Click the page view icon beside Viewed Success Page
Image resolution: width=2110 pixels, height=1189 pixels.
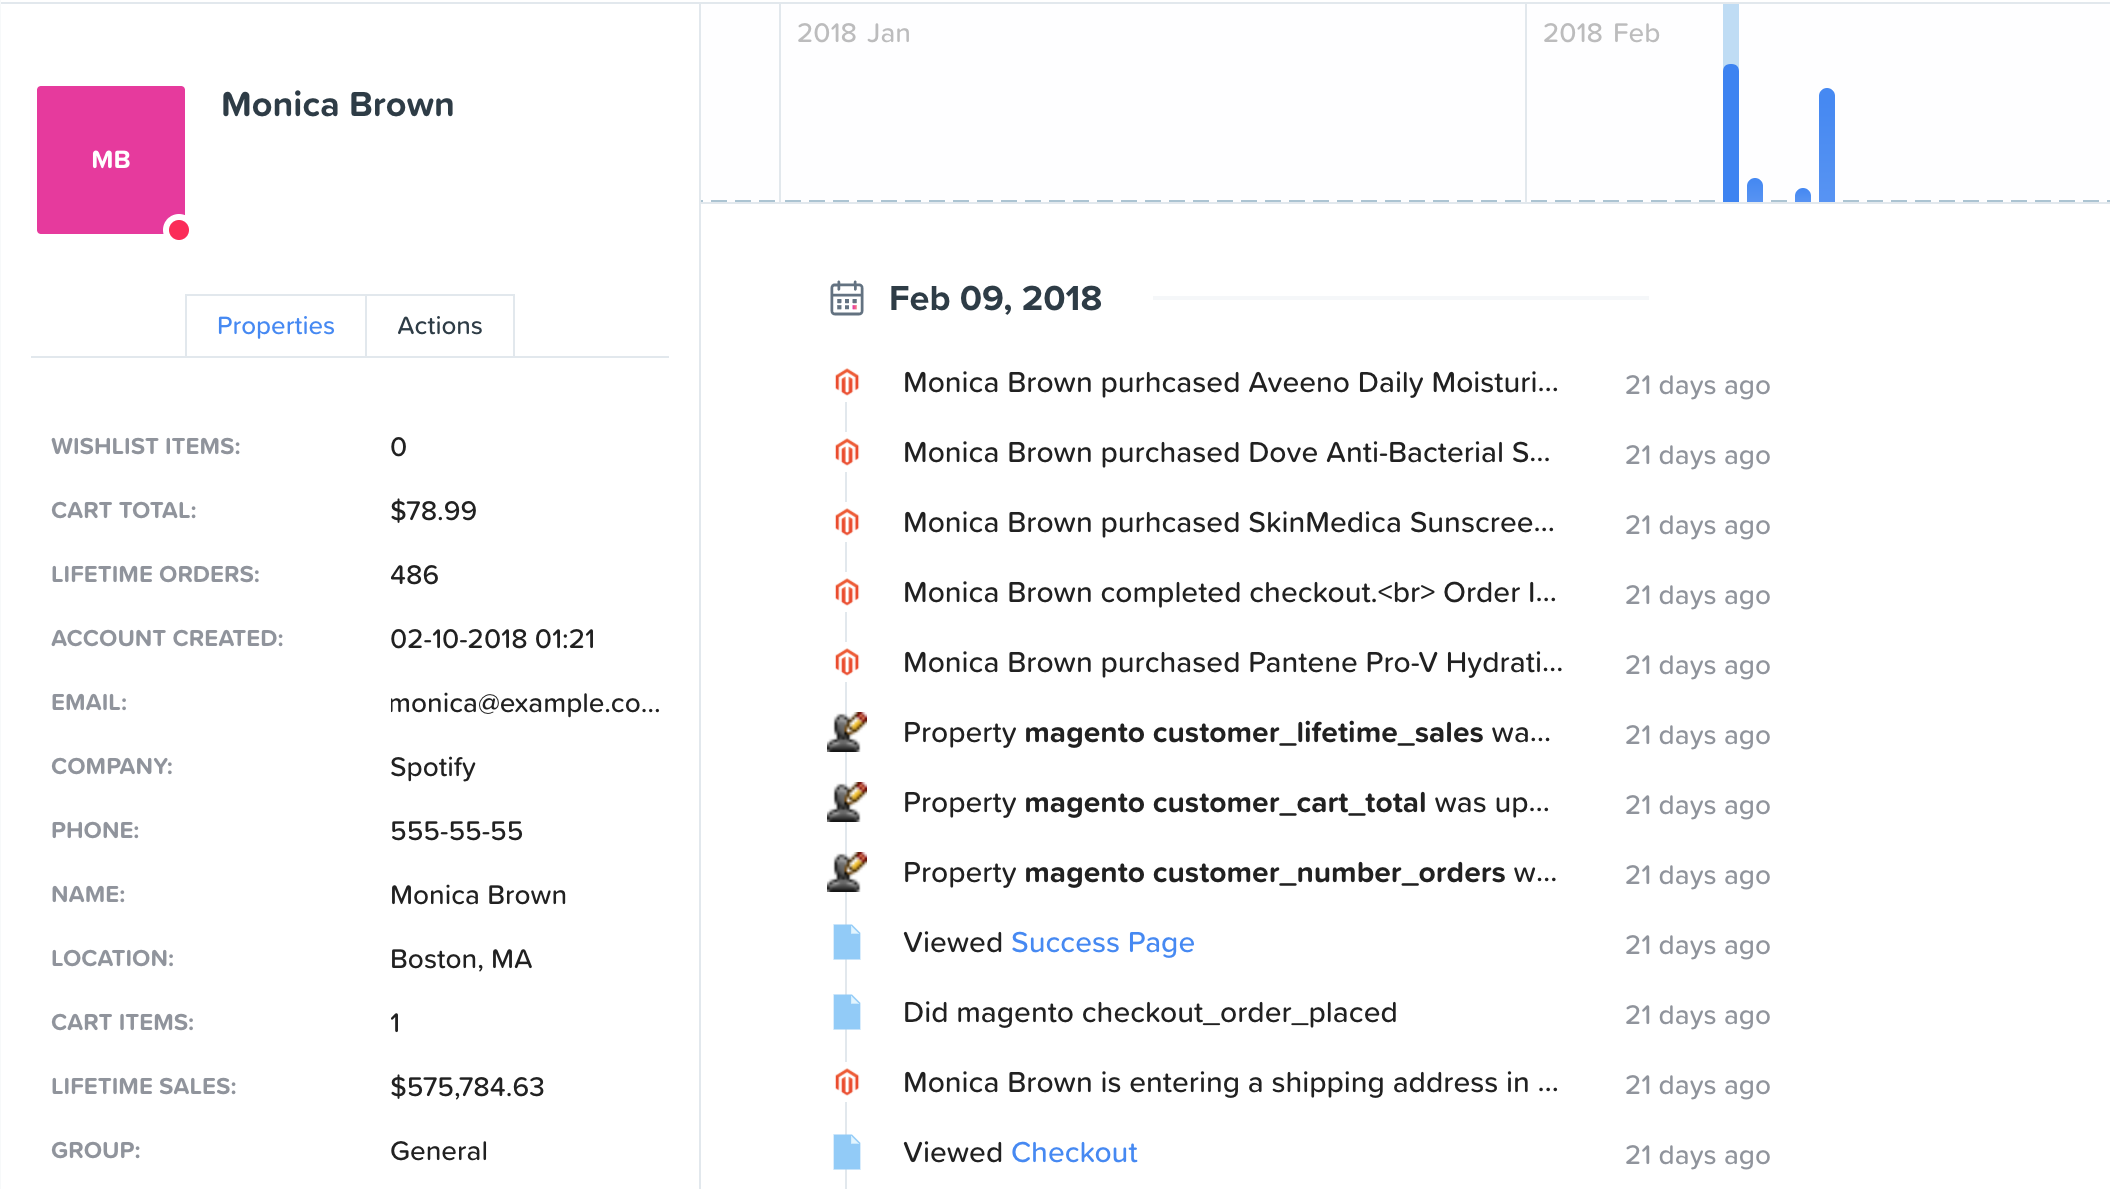(847, 942)
